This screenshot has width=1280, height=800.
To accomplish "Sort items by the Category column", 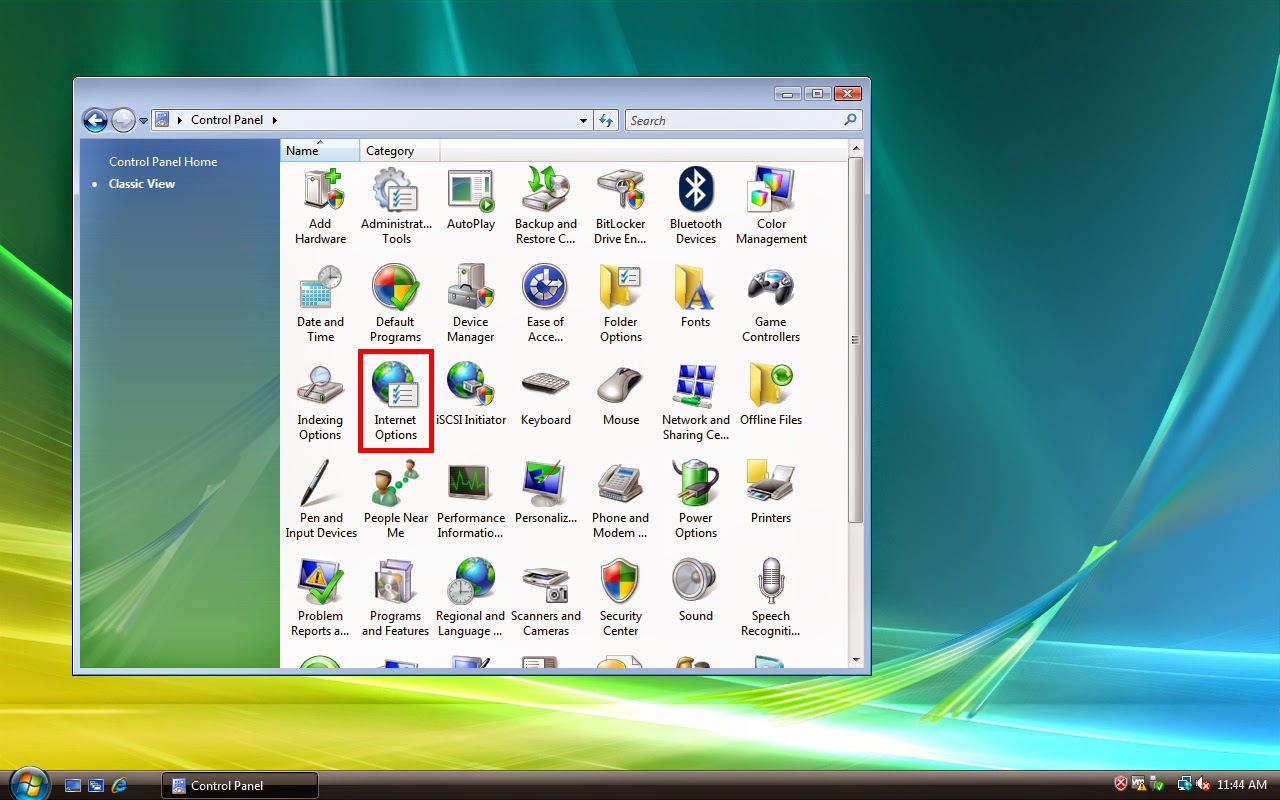I will (400, 151).
